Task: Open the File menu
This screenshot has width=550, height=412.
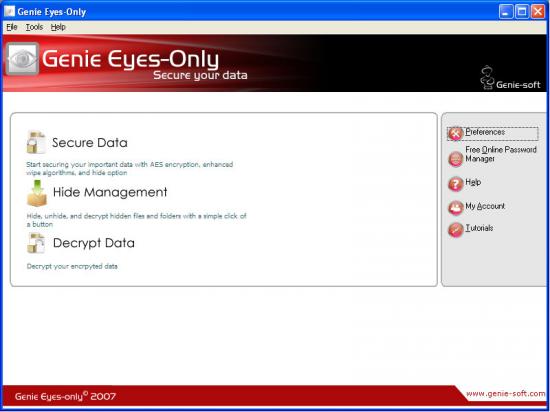Action: coord(12,27)
